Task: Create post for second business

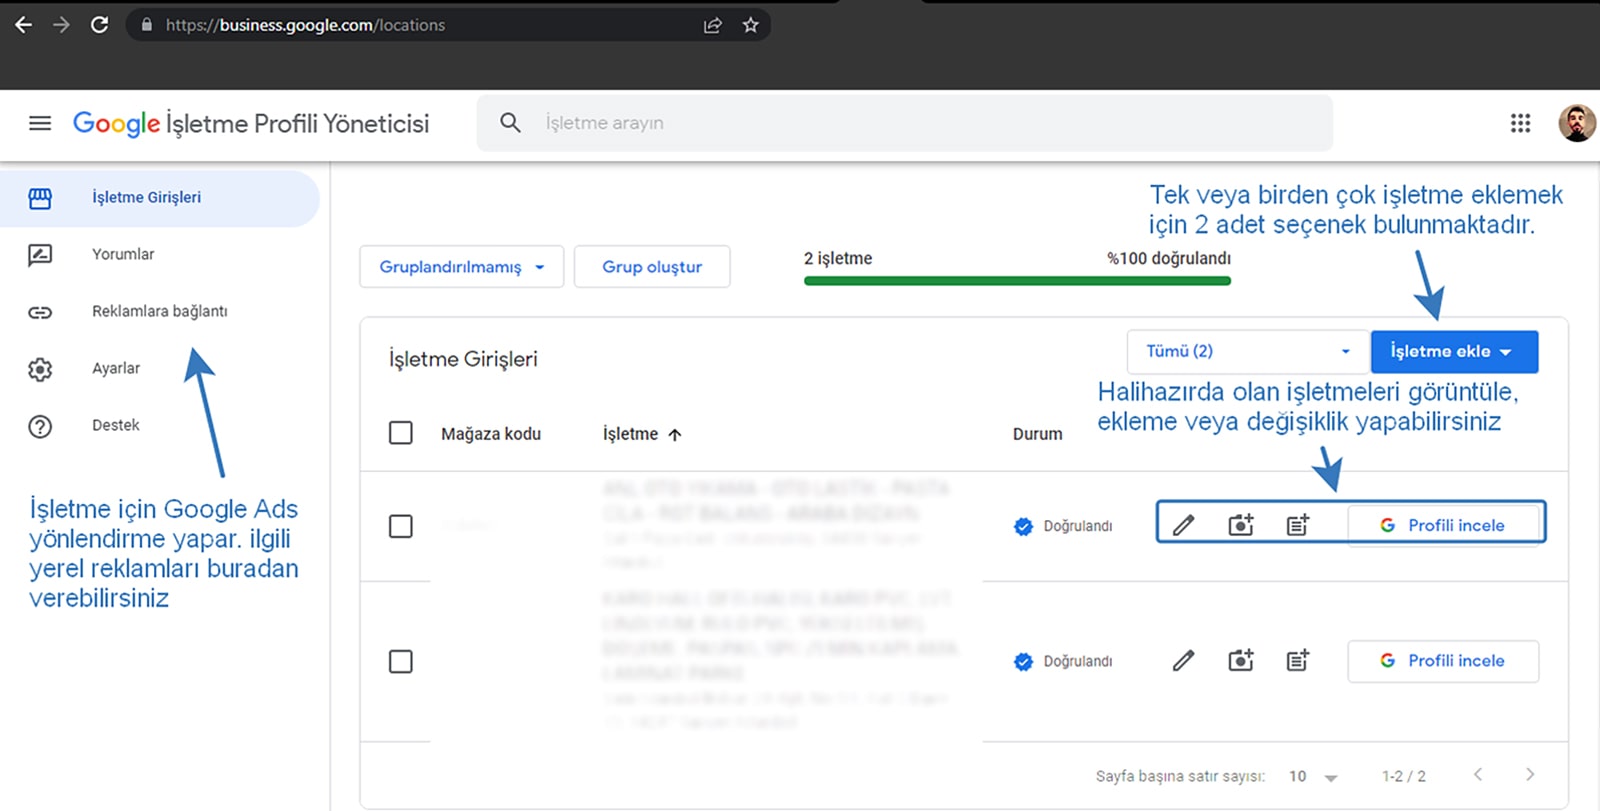Action: point(1297,660)
